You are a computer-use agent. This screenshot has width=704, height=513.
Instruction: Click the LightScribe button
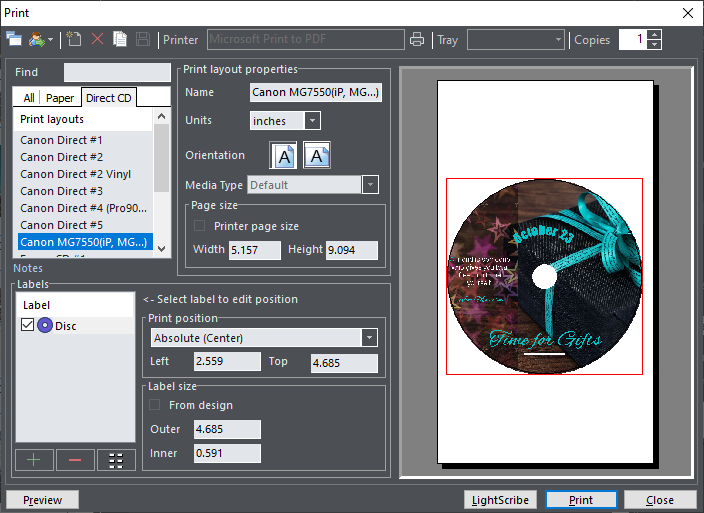pos(500,500)
